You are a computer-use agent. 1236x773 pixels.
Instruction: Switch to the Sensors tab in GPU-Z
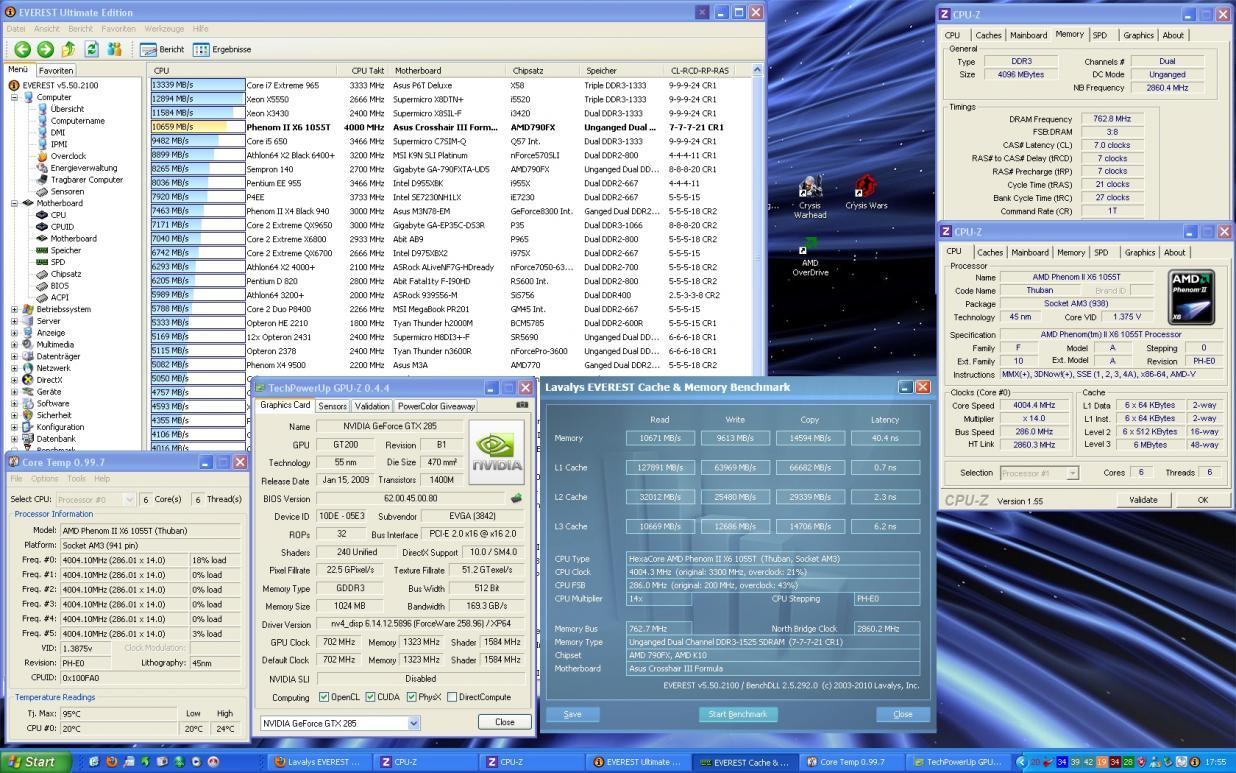coord(332,406)
